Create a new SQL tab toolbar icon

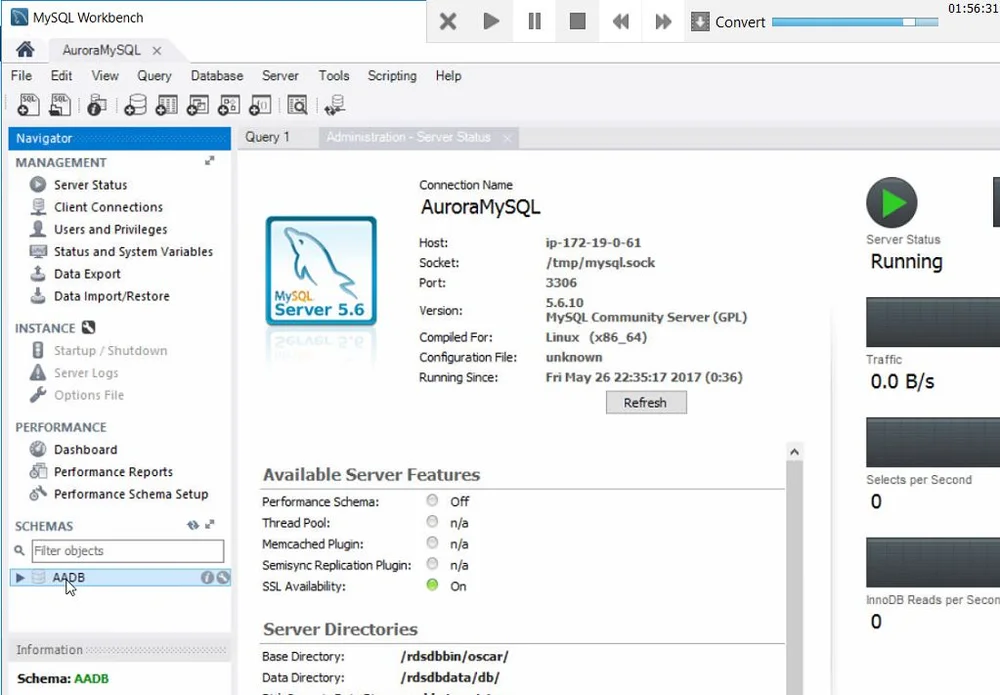pyautogui.click(x=28, y=105)
